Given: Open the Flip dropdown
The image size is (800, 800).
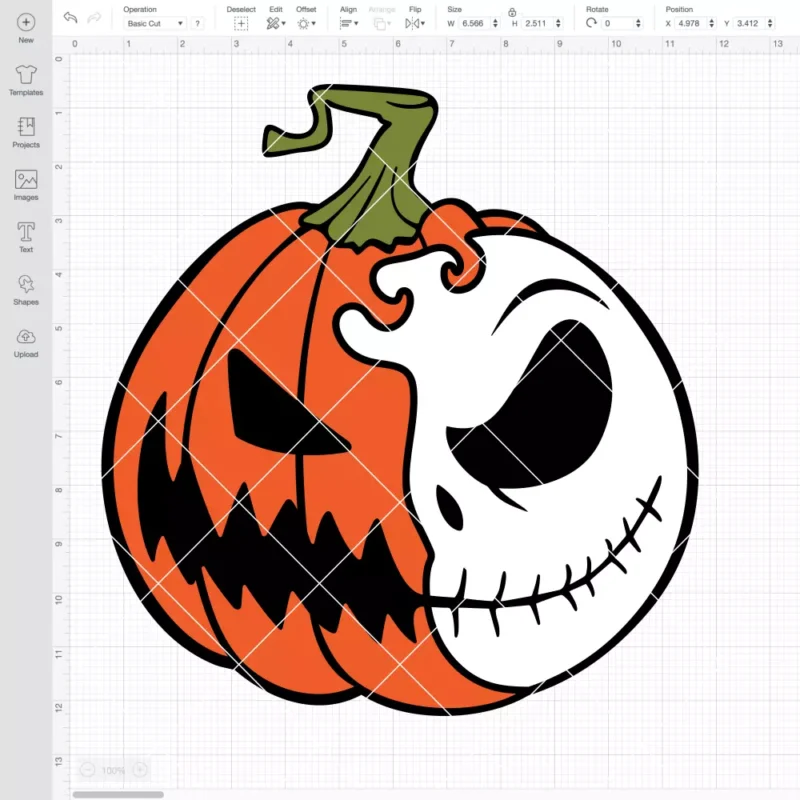Looking at the screenshot, I should [415, 23].
